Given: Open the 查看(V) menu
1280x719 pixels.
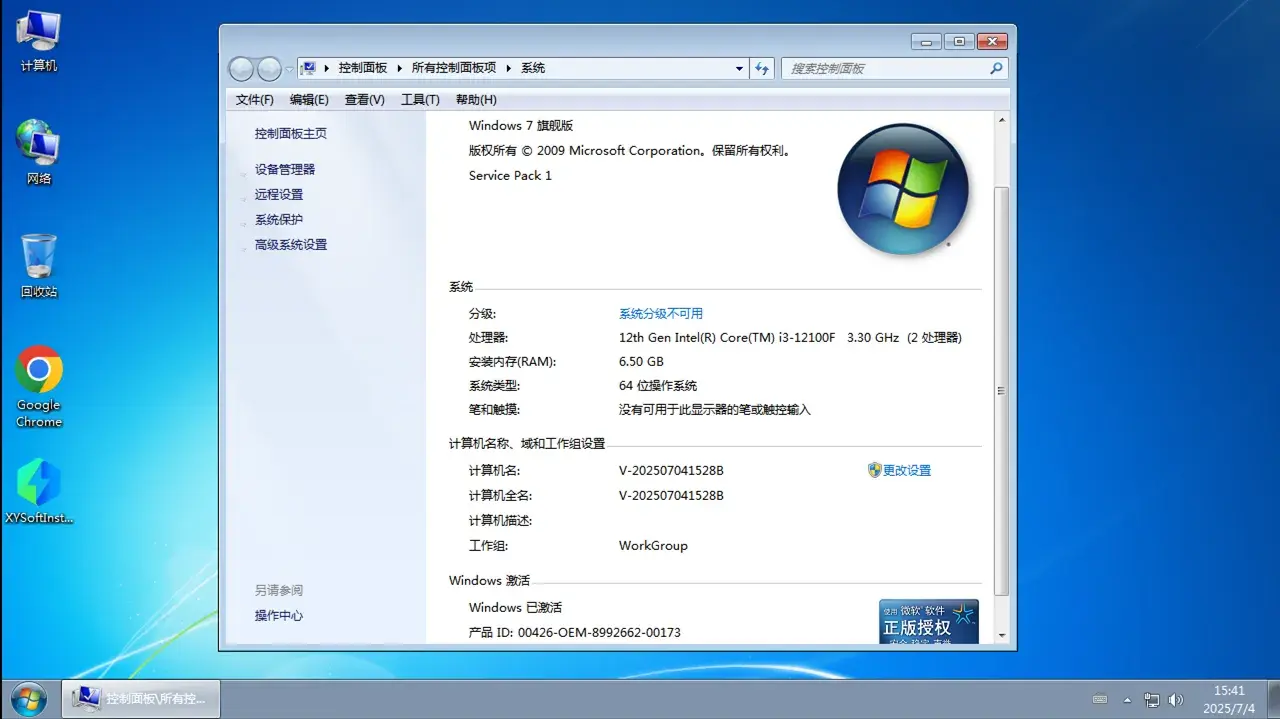Looking at the screenshot, I should pos(365,99).
